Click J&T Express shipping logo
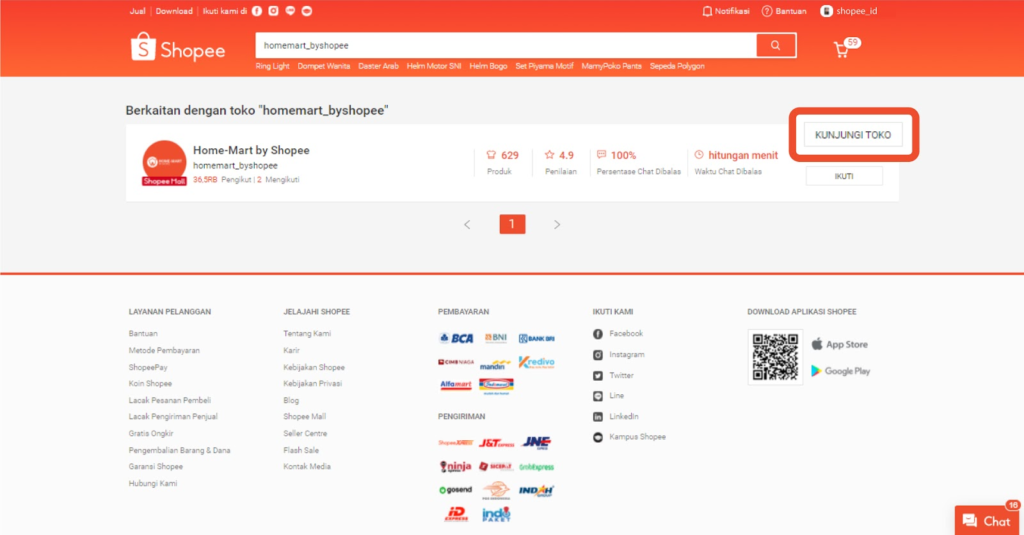Viewport: 1024px width, 535px height. [x=496, y=443]
